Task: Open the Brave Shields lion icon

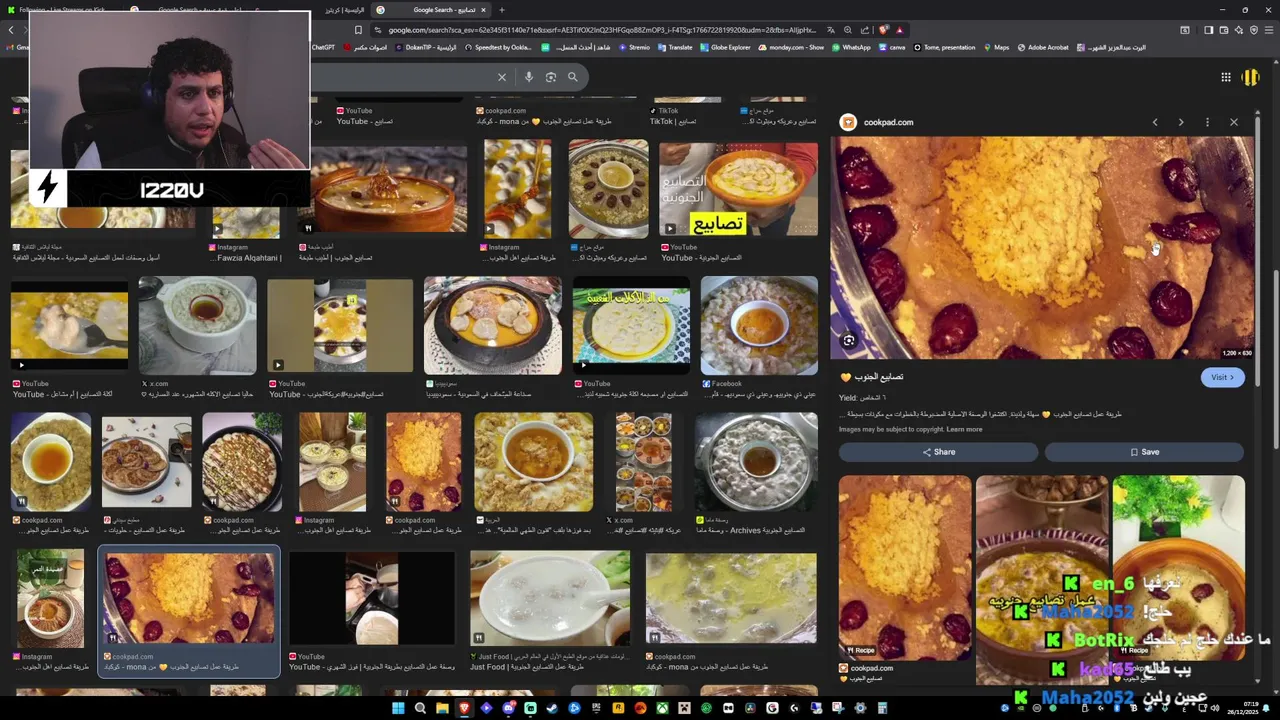Action: pos(883,30)
